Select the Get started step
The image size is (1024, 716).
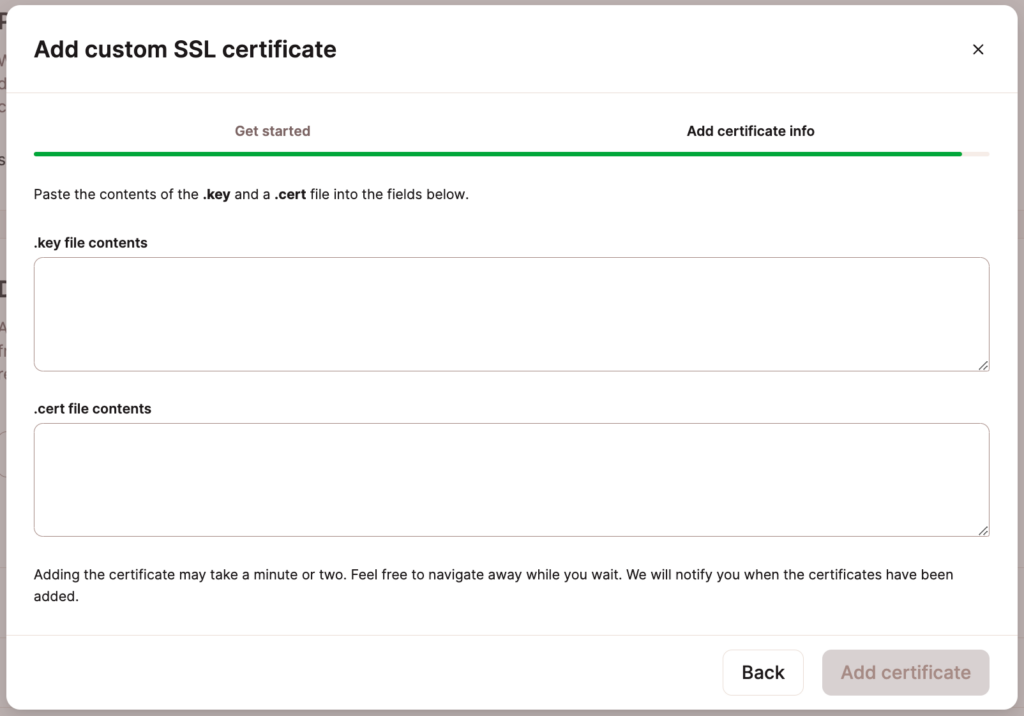[x=272, y=130]
